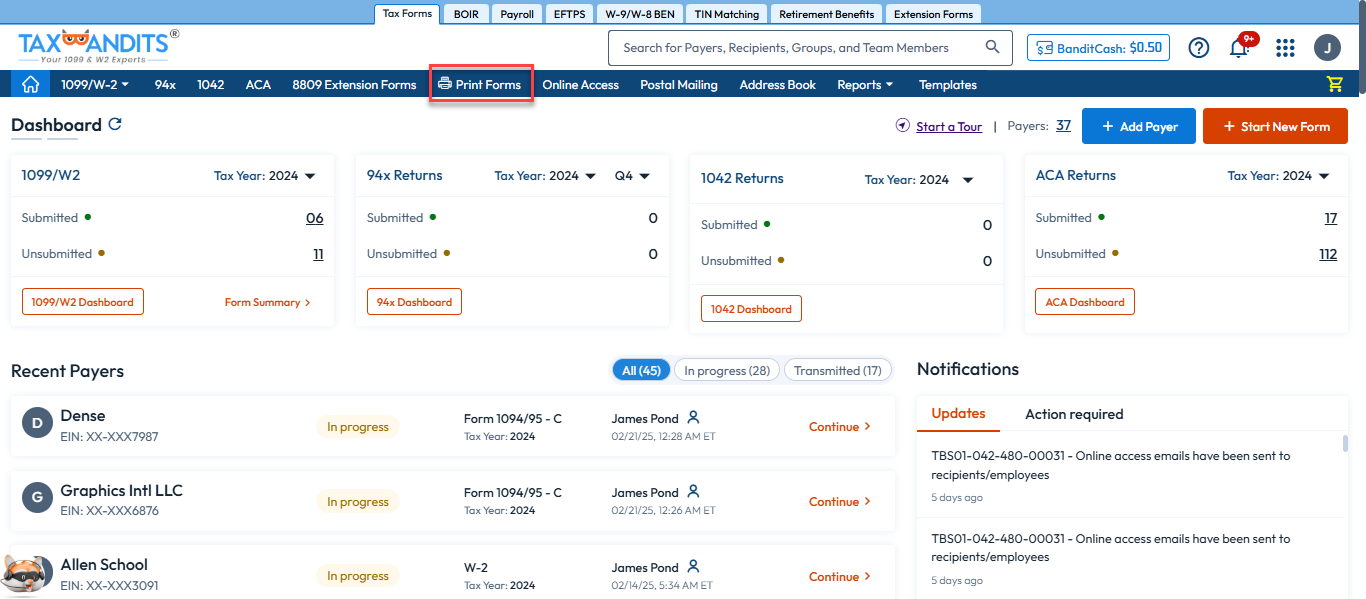Viewport: 1366px width, 599px height.
Task: Open the ACA menu item
Action: [258, 84]
